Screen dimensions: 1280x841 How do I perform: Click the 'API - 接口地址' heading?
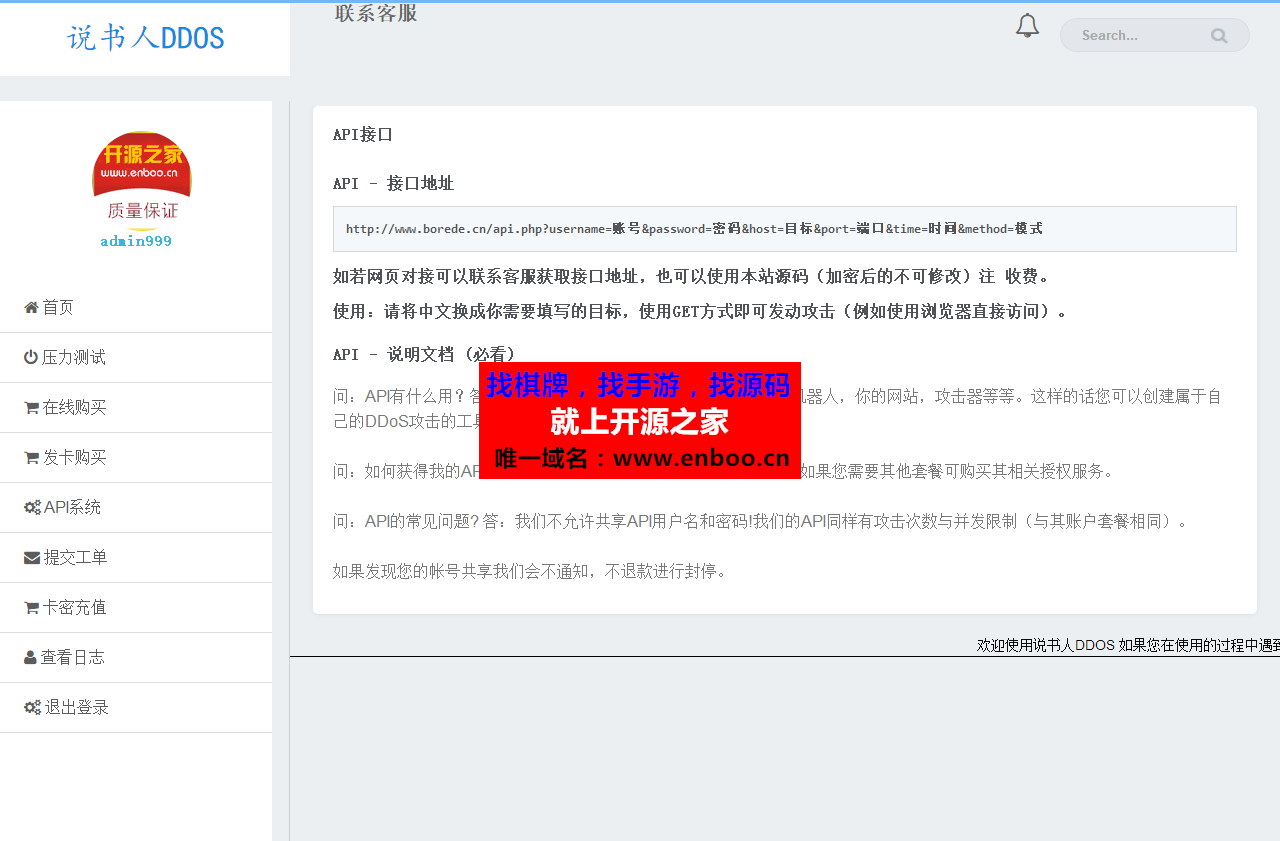tap(393, 184)
